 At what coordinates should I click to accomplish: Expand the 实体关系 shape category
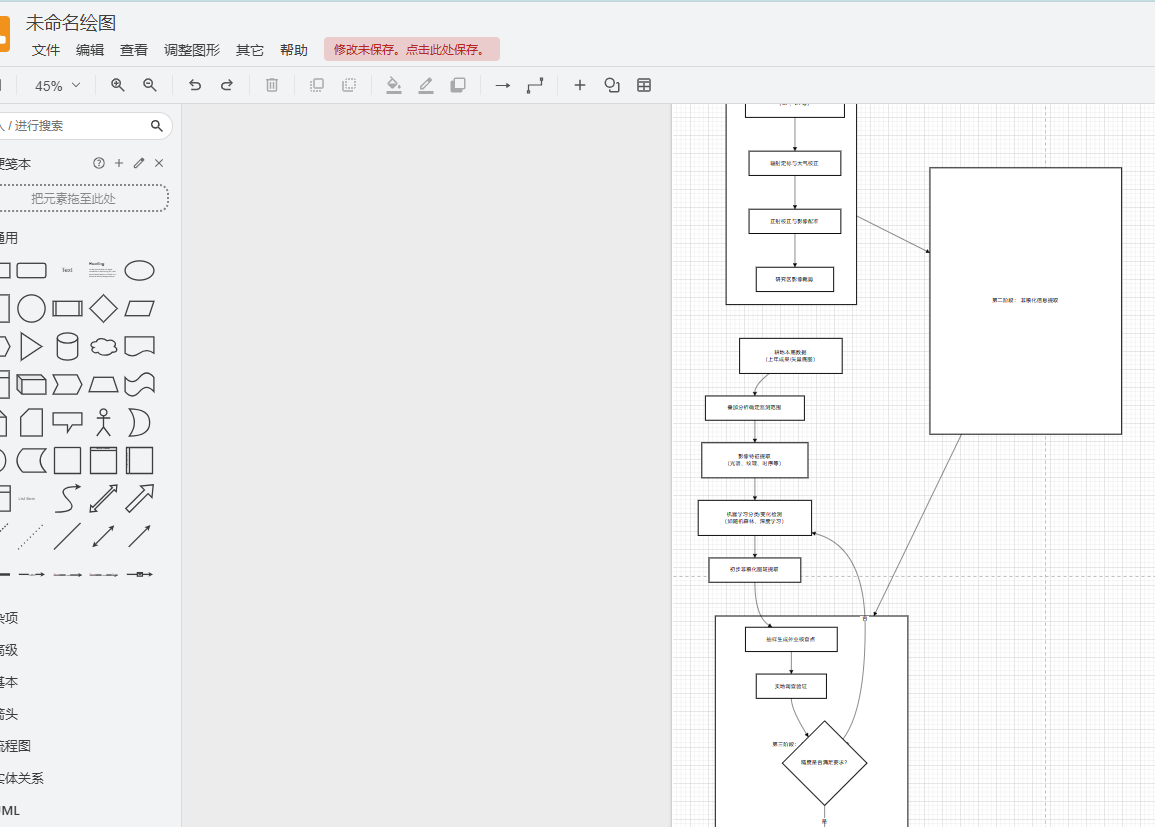[x=21, y=778]
